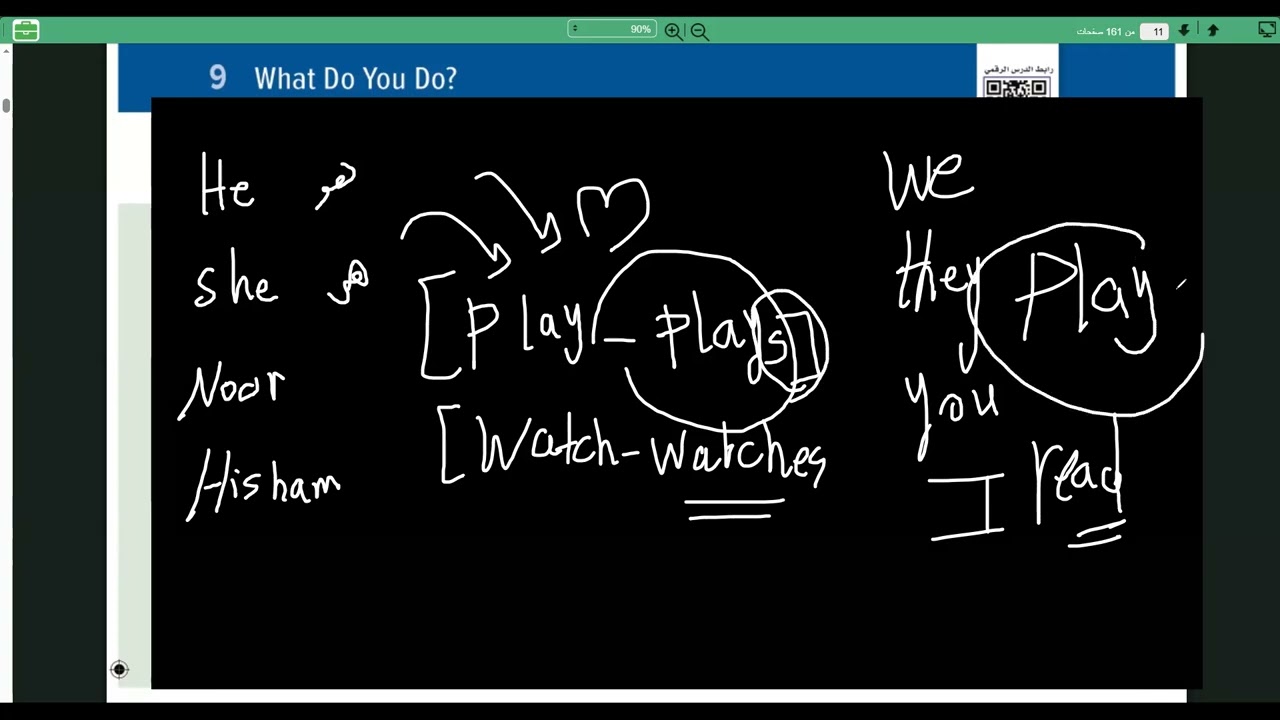
Task: Go to next page with down arrow
Action: [1184, 30]
